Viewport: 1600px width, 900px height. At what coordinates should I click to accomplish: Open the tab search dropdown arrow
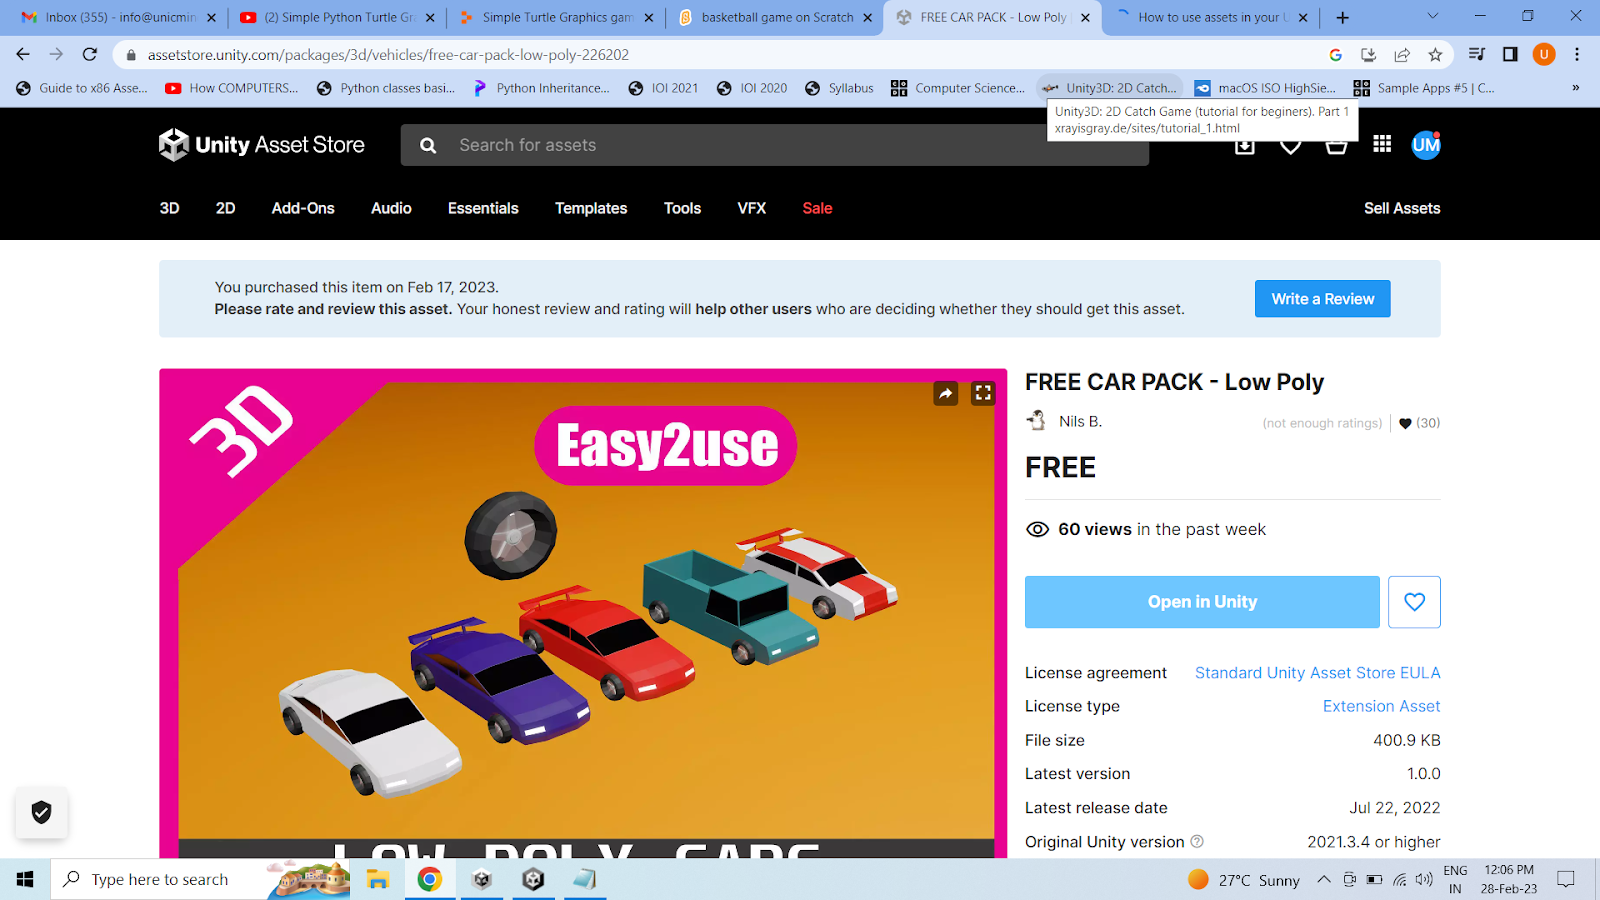tap(1432, 16)
